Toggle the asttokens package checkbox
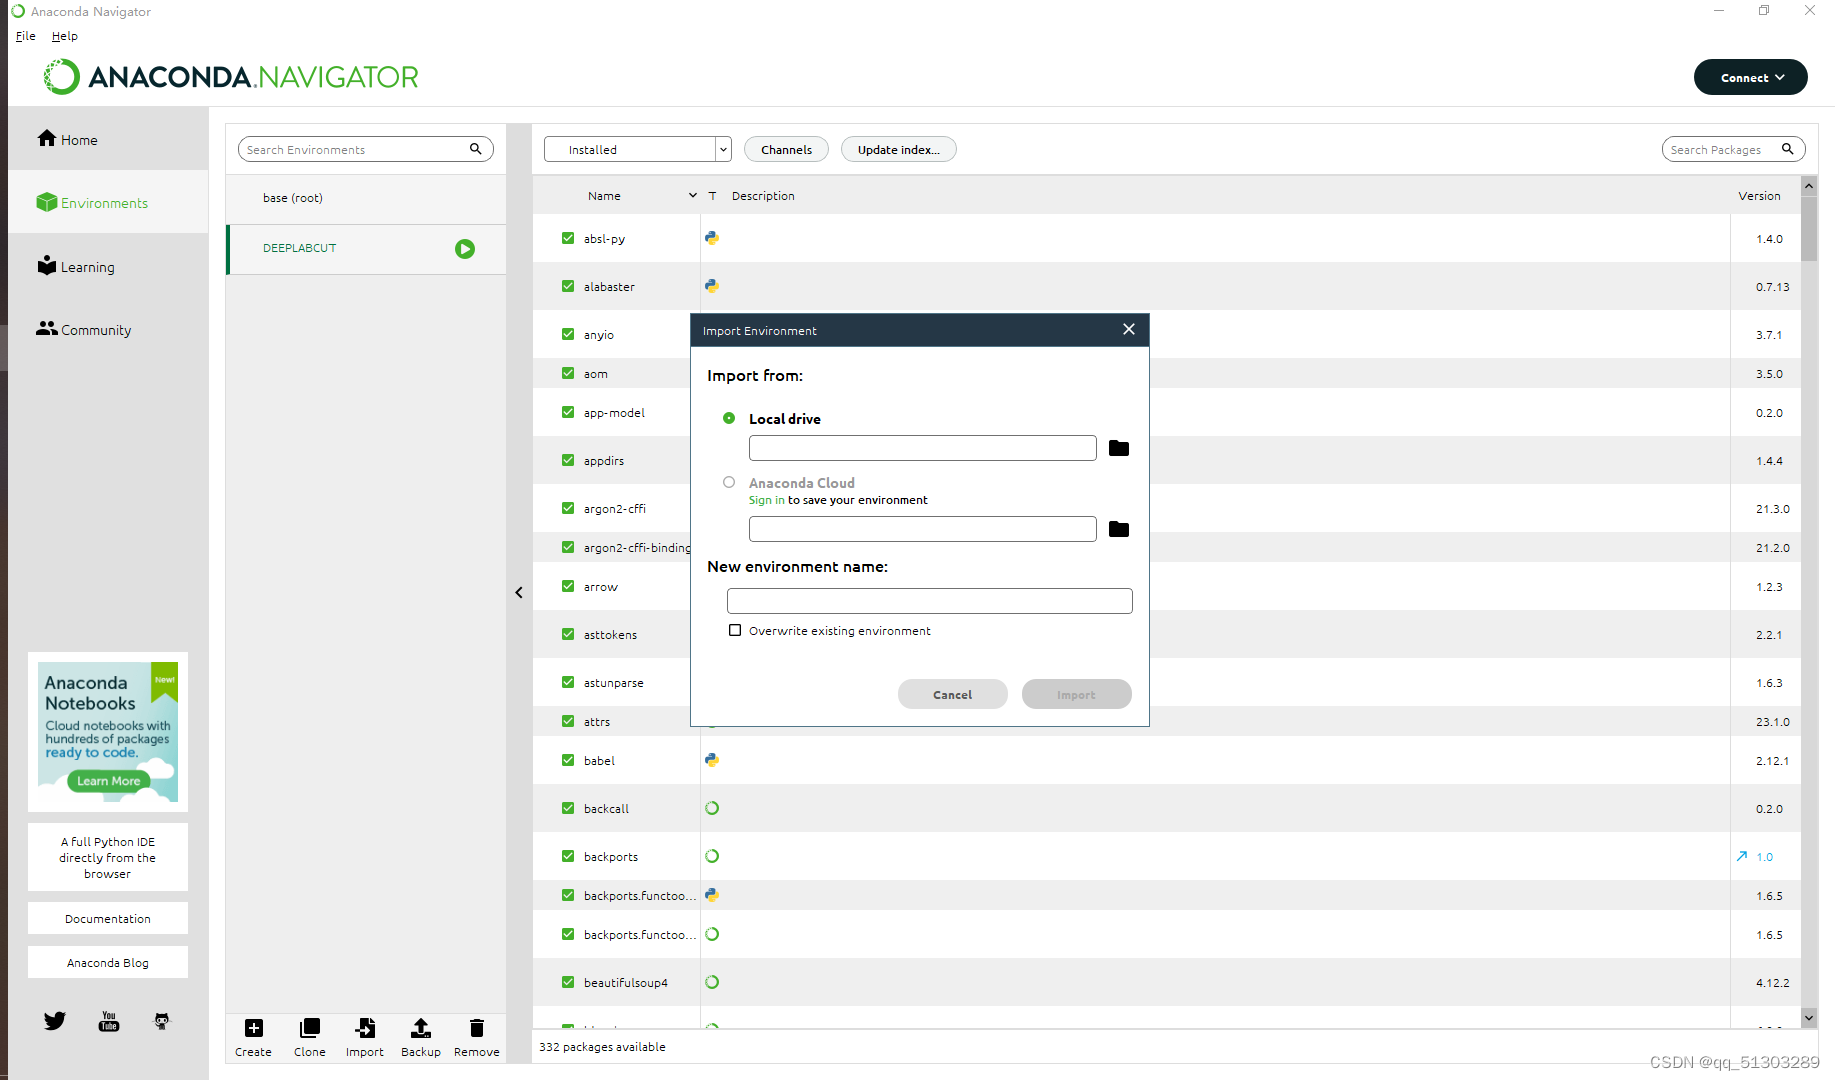Image resolution: width=1835 pixels, height=1080 pixels. click(568, 634)
